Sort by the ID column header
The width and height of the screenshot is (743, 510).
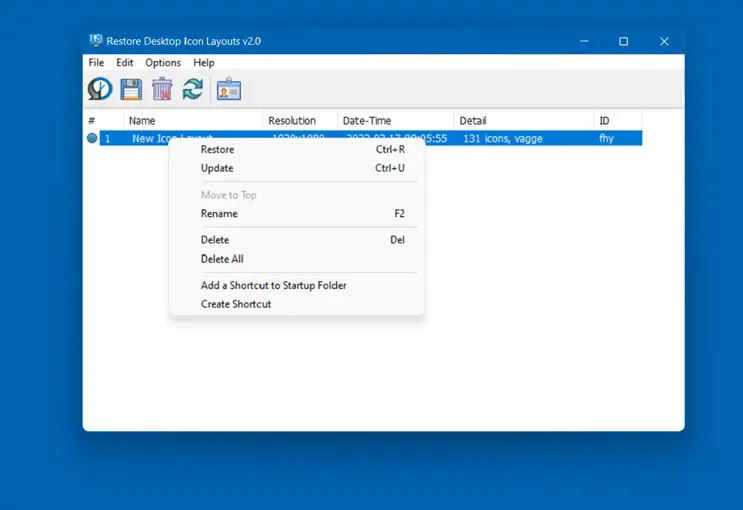click(618, 121)
